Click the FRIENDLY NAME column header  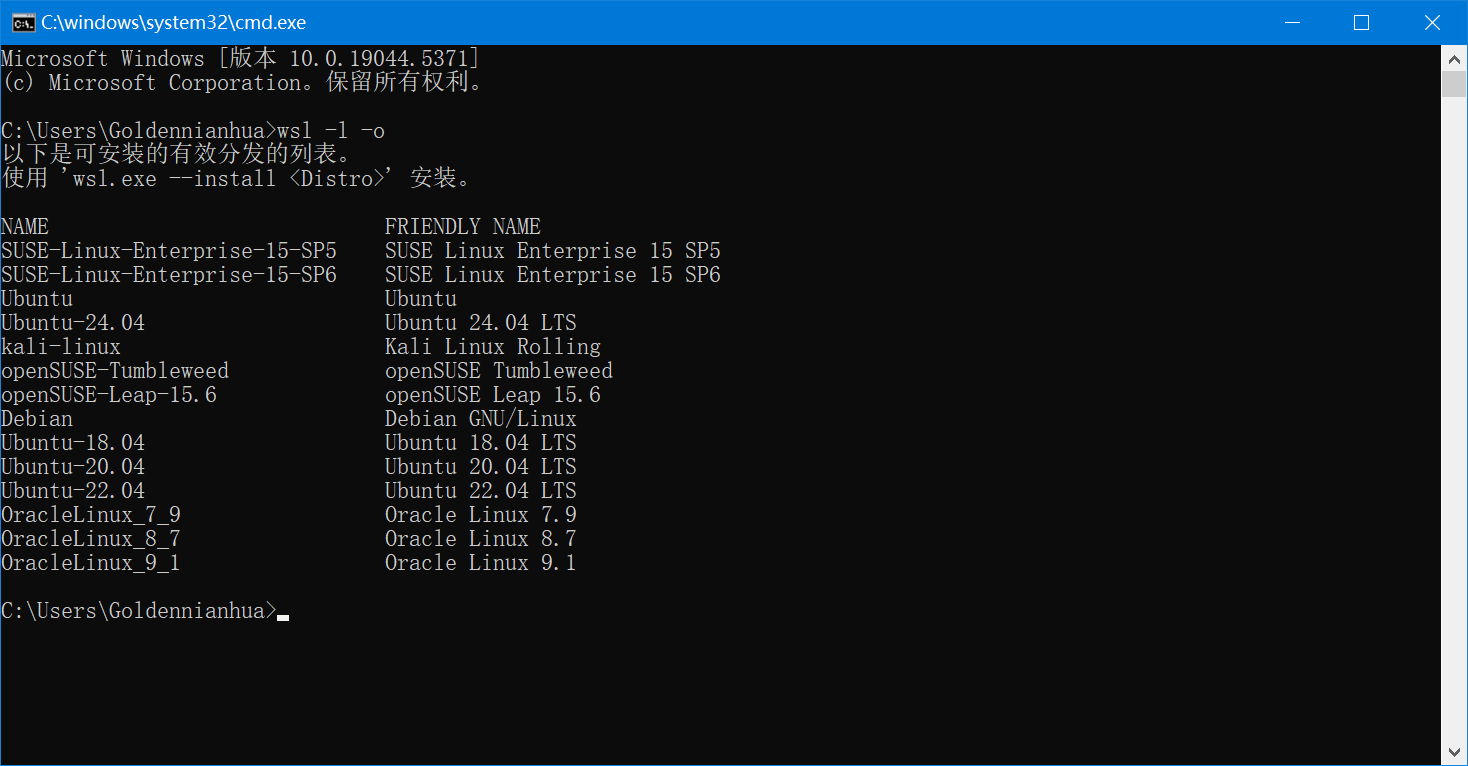pyautogui.click(x=463, y=227)
